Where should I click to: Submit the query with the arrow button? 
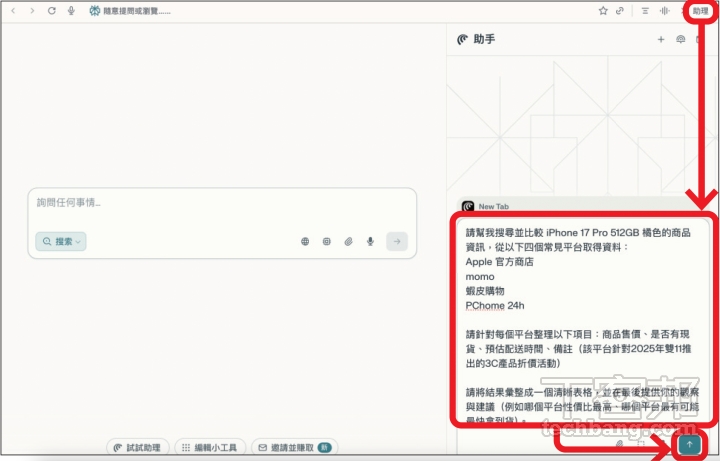coord(397,242)
